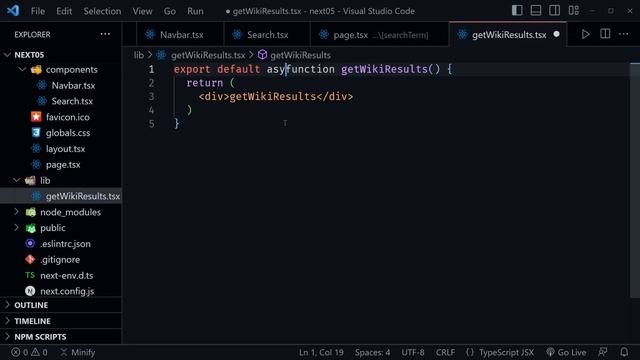640x360 pixels.
Task: Open the Go menu
Action: click(x=170, y=11)
